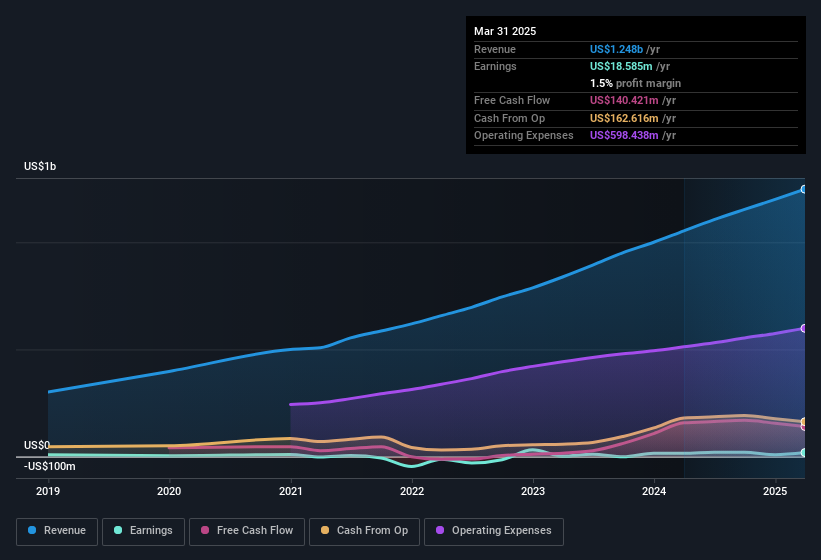Click the Operating Expenses label in tooltip
The height and width of the screenshot is (560, 821).
coord(524,136)
